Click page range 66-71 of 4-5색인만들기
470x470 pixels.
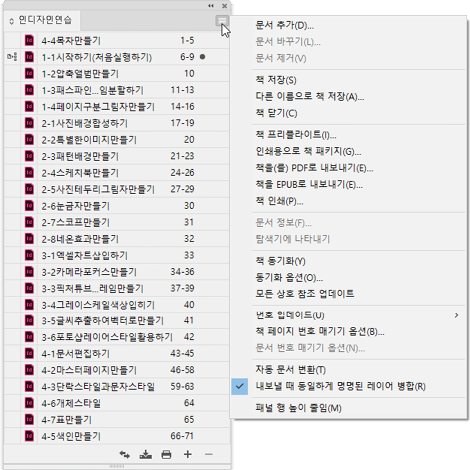[182, 436]
